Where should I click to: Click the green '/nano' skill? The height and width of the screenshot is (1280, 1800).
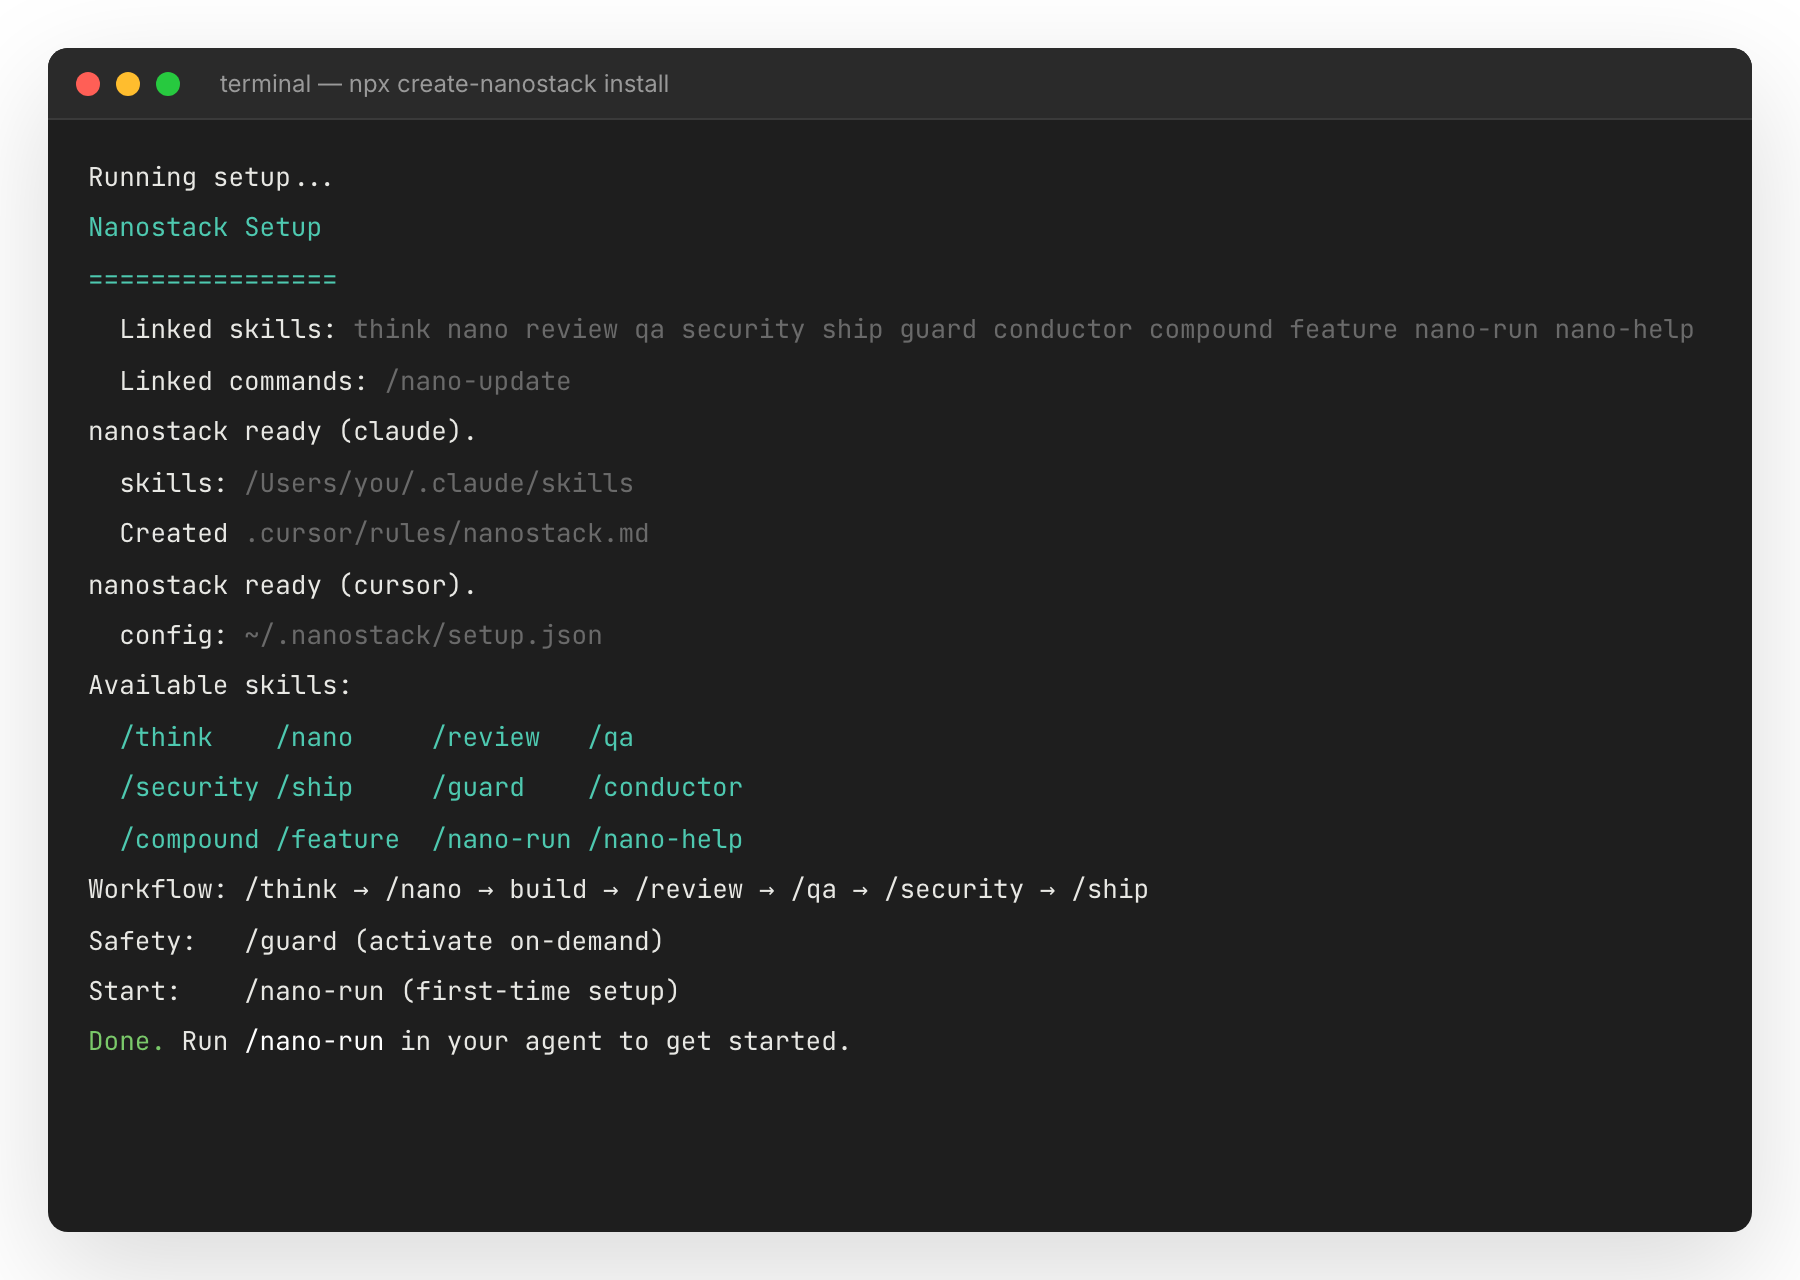[x=314, y=738]
